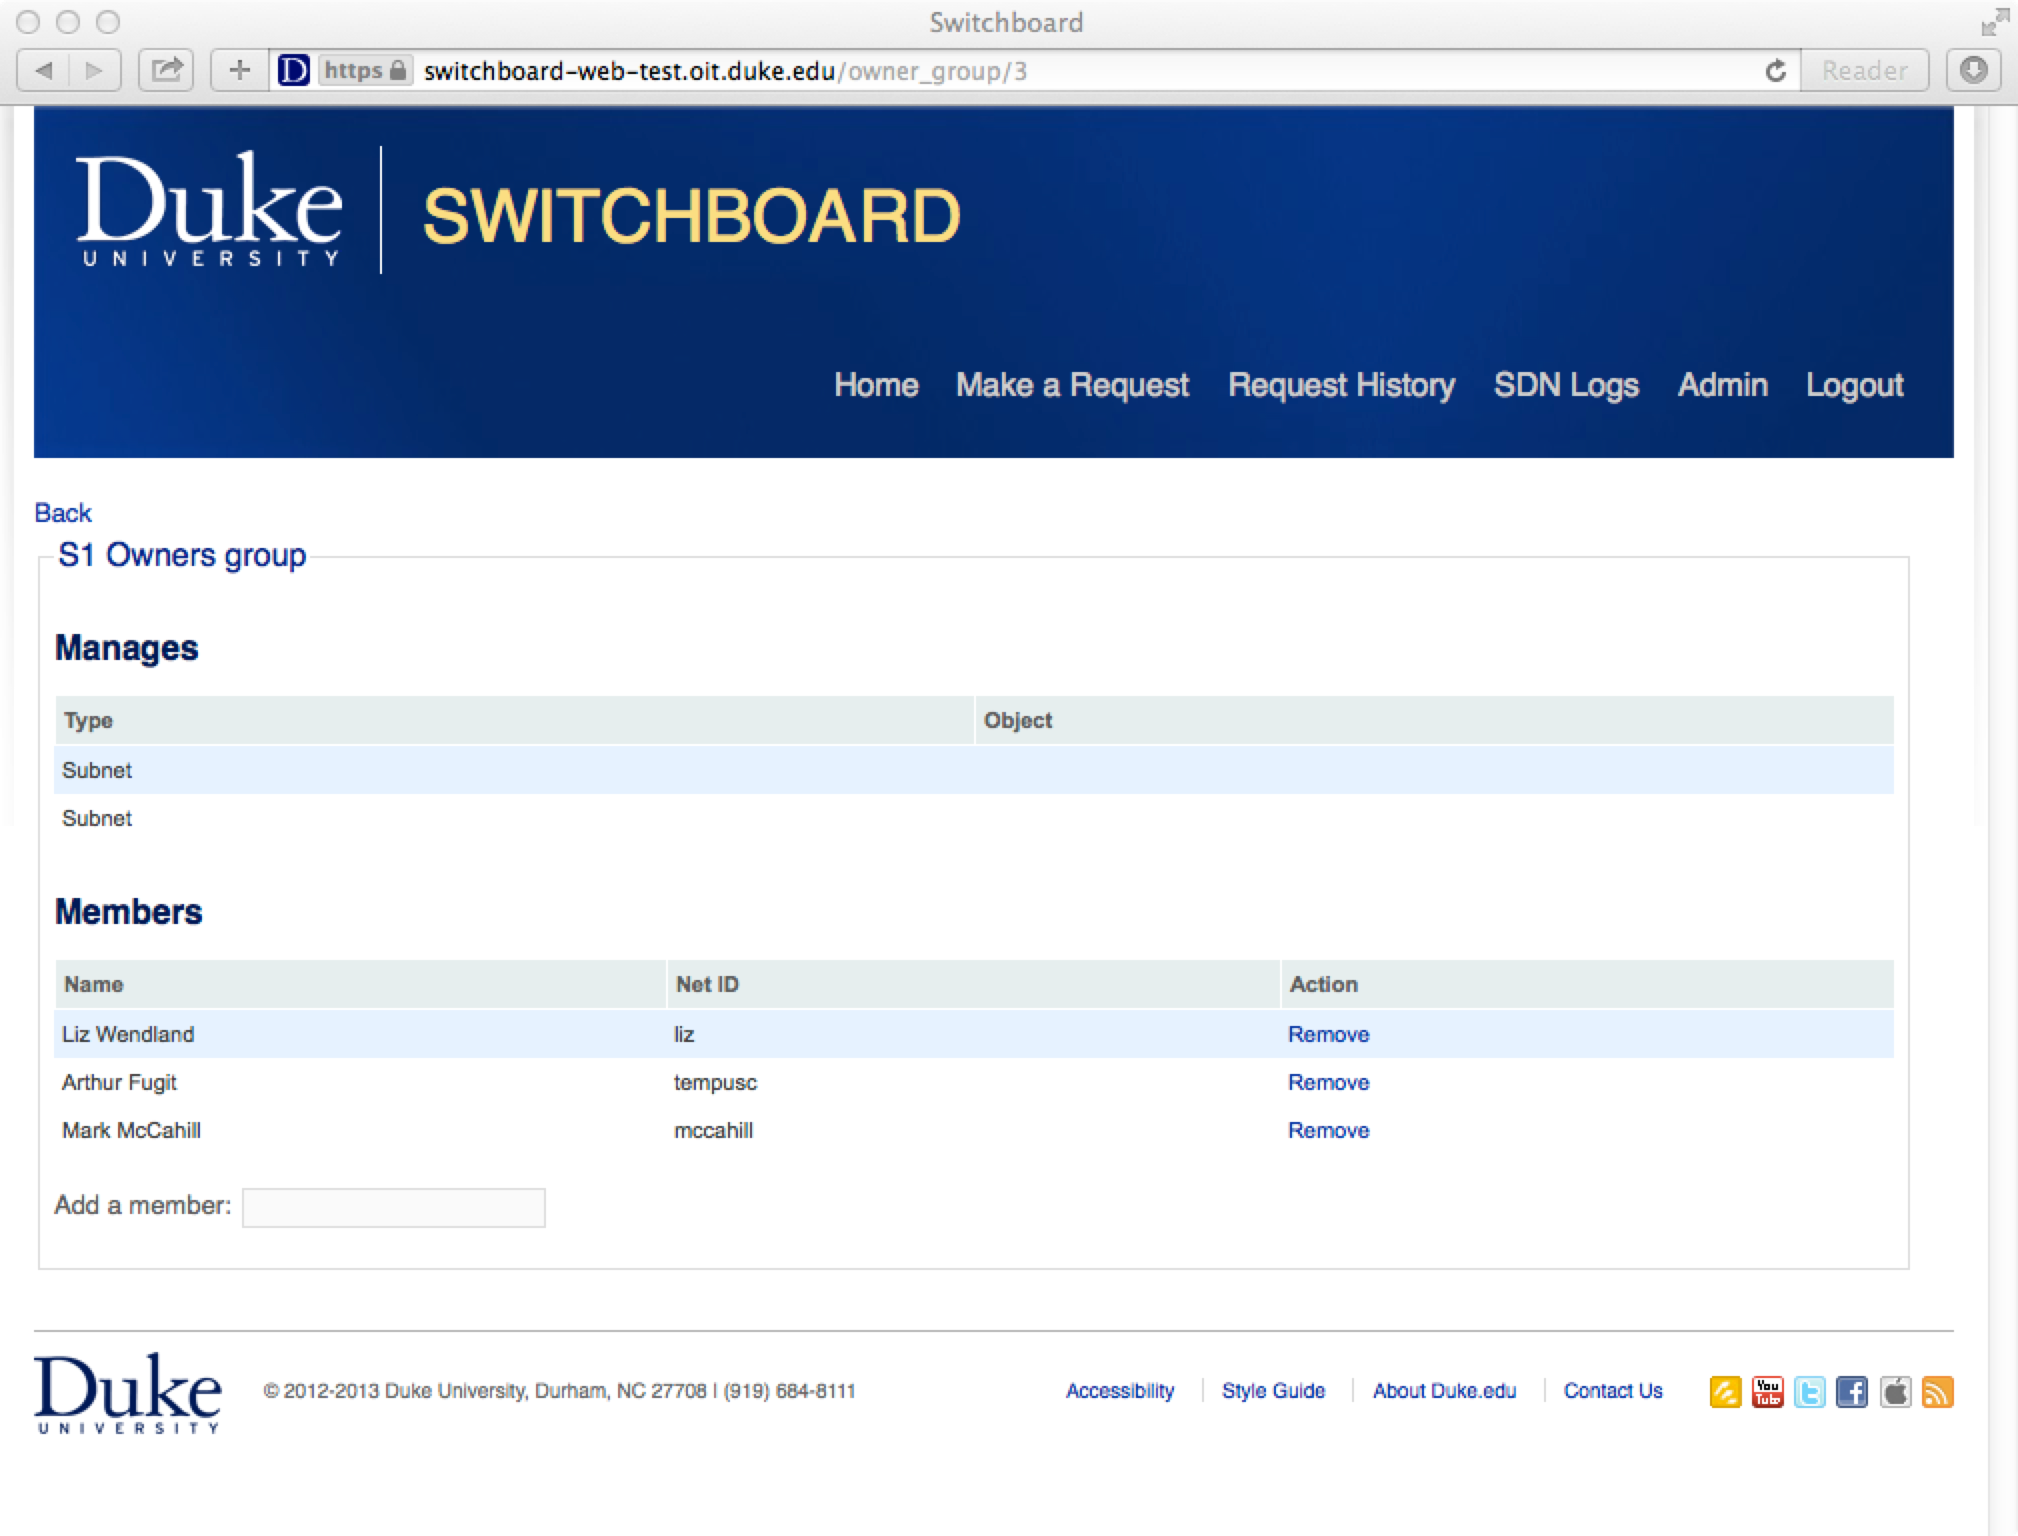
Task: Click the Duke University footer logo
Action: 128,1393
